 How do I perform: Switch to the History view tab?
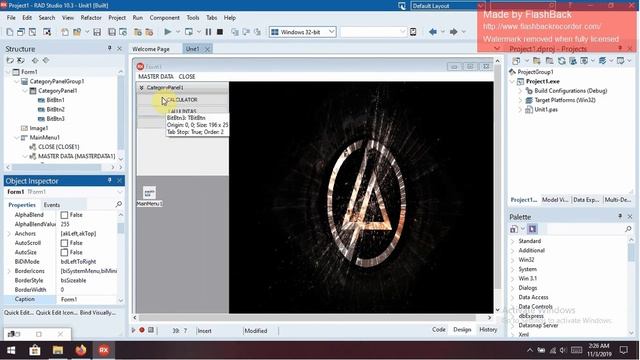(488, 329)
